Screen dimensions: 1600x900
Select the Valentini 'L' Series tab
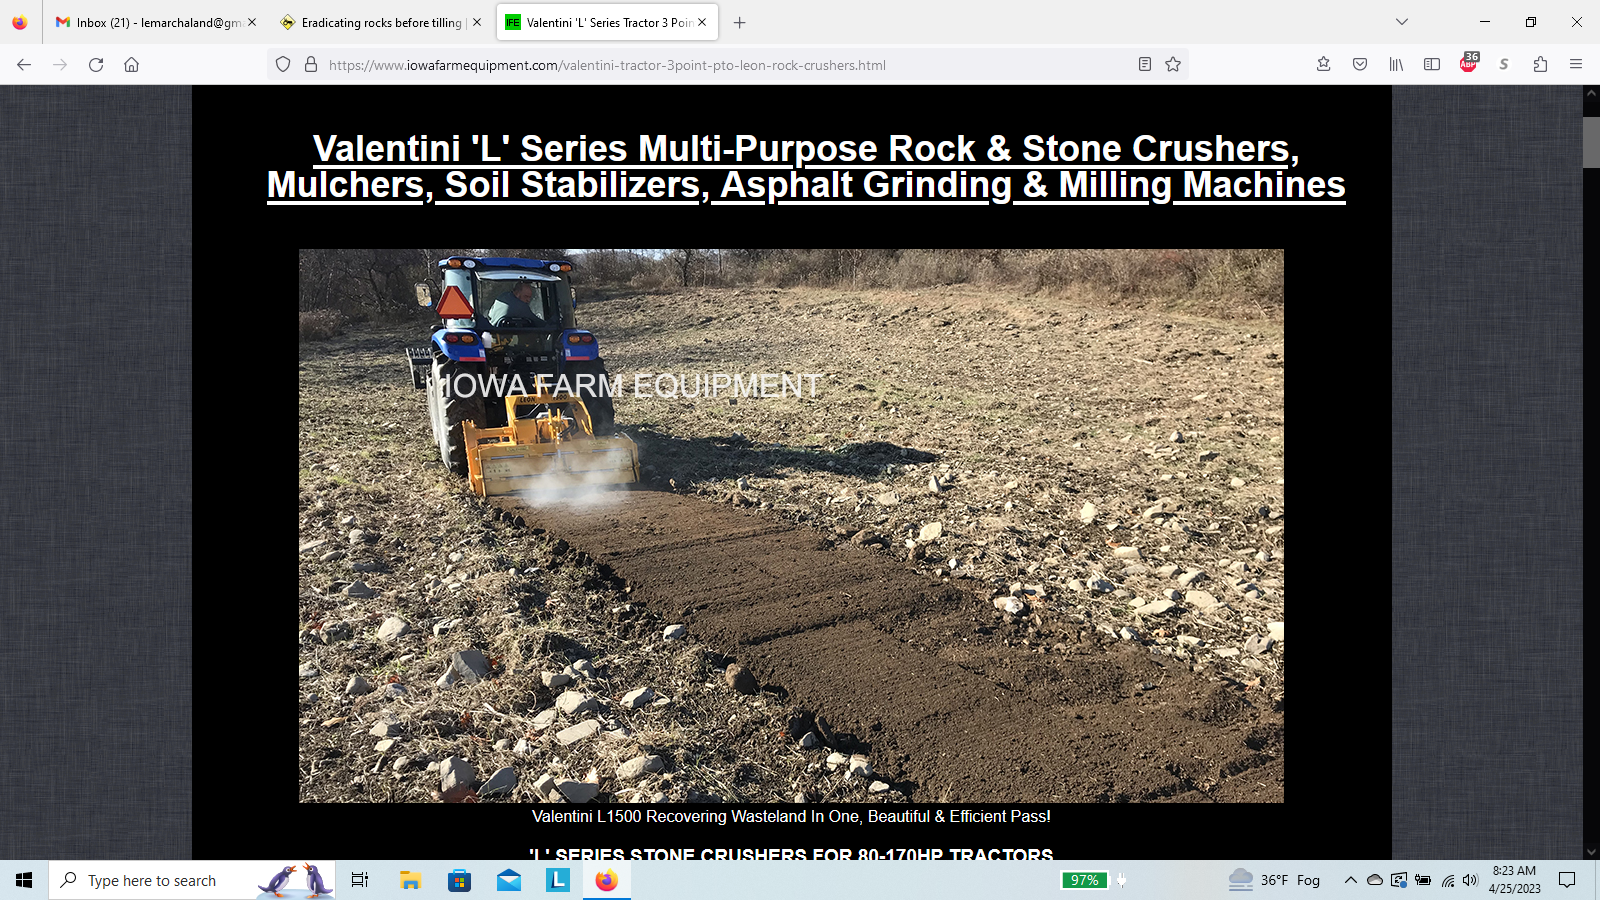[x=607, y=22]
